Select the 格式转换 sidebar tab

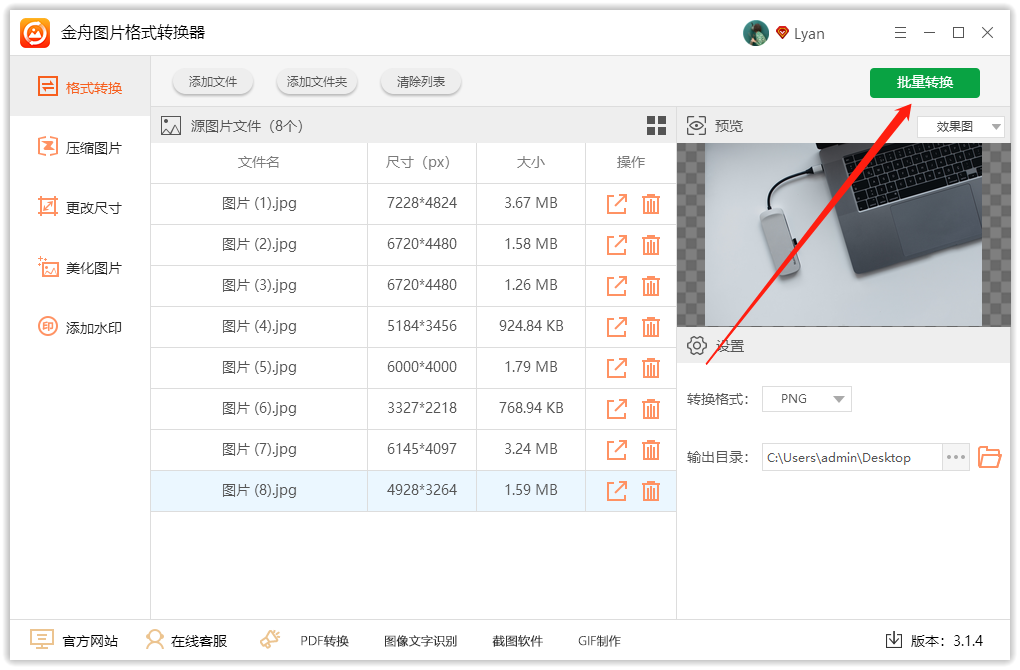tap(80, 87)
